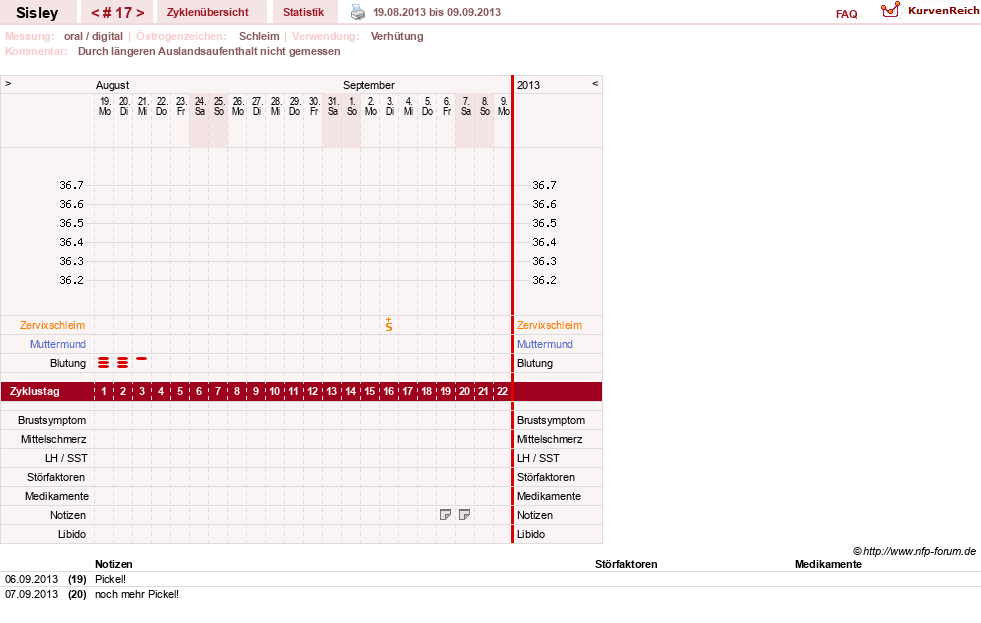This screenshot has width=981, height=623.
Task: Click the right-side 36.5 temperature label
Action: [544, 223]
